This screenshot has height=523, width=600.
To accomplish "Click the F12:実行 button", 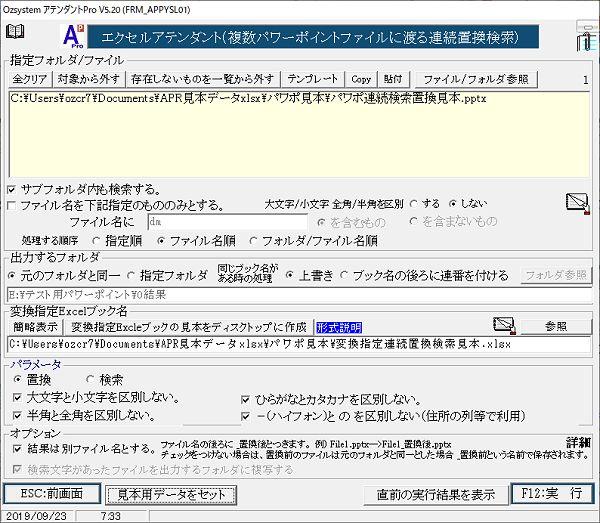I will [x=552, y=494].
